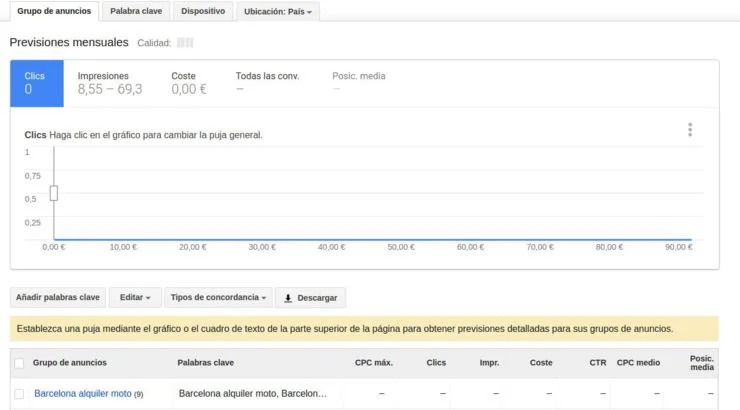The image size is (740, 410).
Task: Select the Posic. media metric
Action: point(359,82)
